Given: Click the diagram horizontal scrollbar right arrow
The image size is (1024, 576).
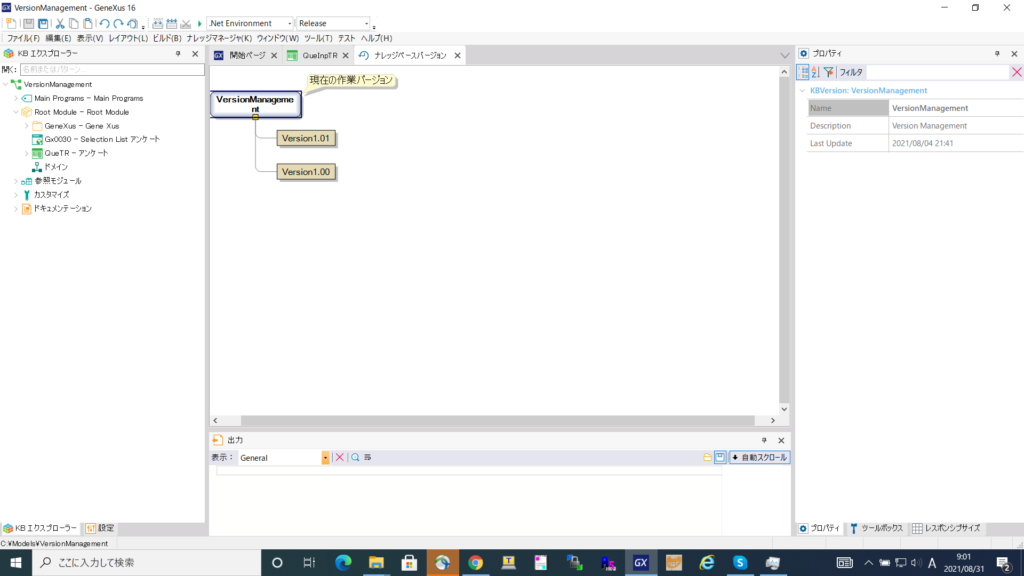Looking at the screenshot, I should tap(773, 421).
